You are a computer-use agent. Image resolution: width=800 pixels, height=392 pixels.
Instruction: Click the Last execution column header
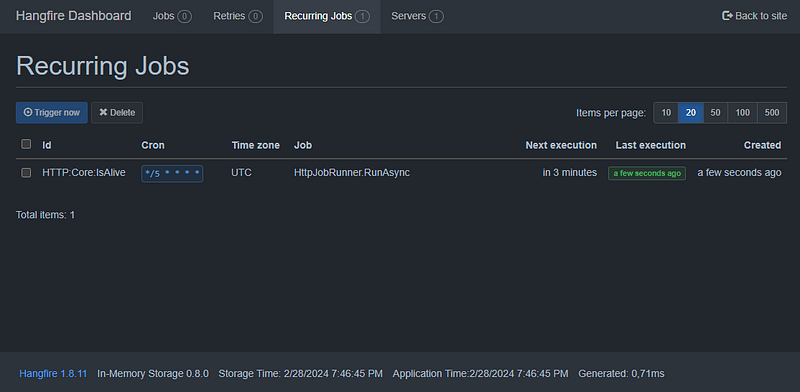point(651,145)
